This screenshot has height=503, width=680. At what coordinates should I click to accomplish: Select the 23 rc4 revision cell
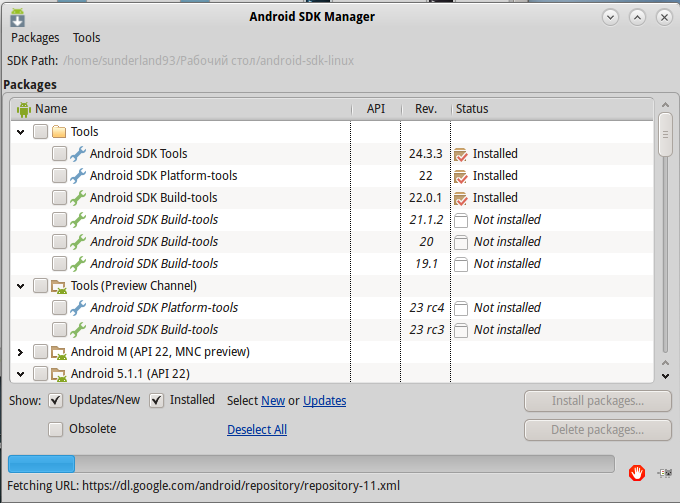[426, 308]
